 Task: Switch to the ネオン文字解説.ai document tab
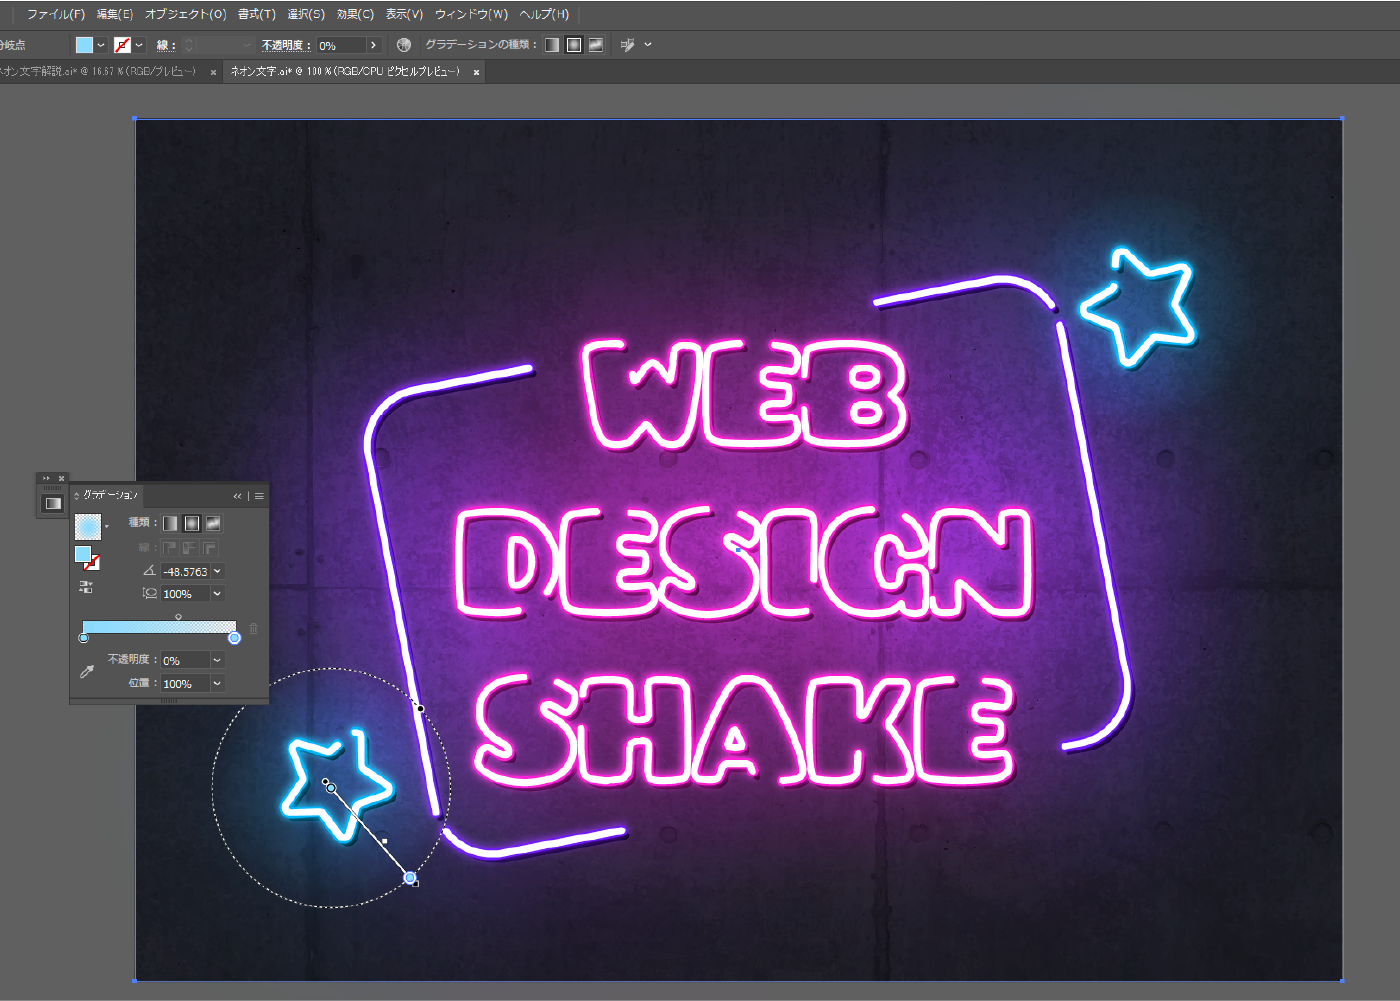point(100,72)
